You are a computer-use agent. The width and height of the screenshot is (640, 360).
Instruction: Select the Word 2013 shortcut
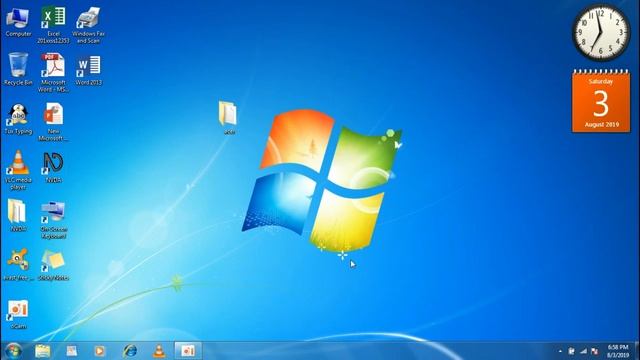[x=88, y=69]
